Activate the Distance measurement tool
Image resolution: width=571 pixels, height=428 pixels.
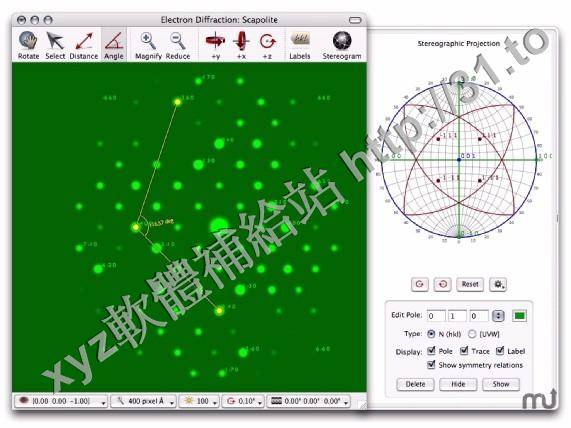[x=84, y=45]
